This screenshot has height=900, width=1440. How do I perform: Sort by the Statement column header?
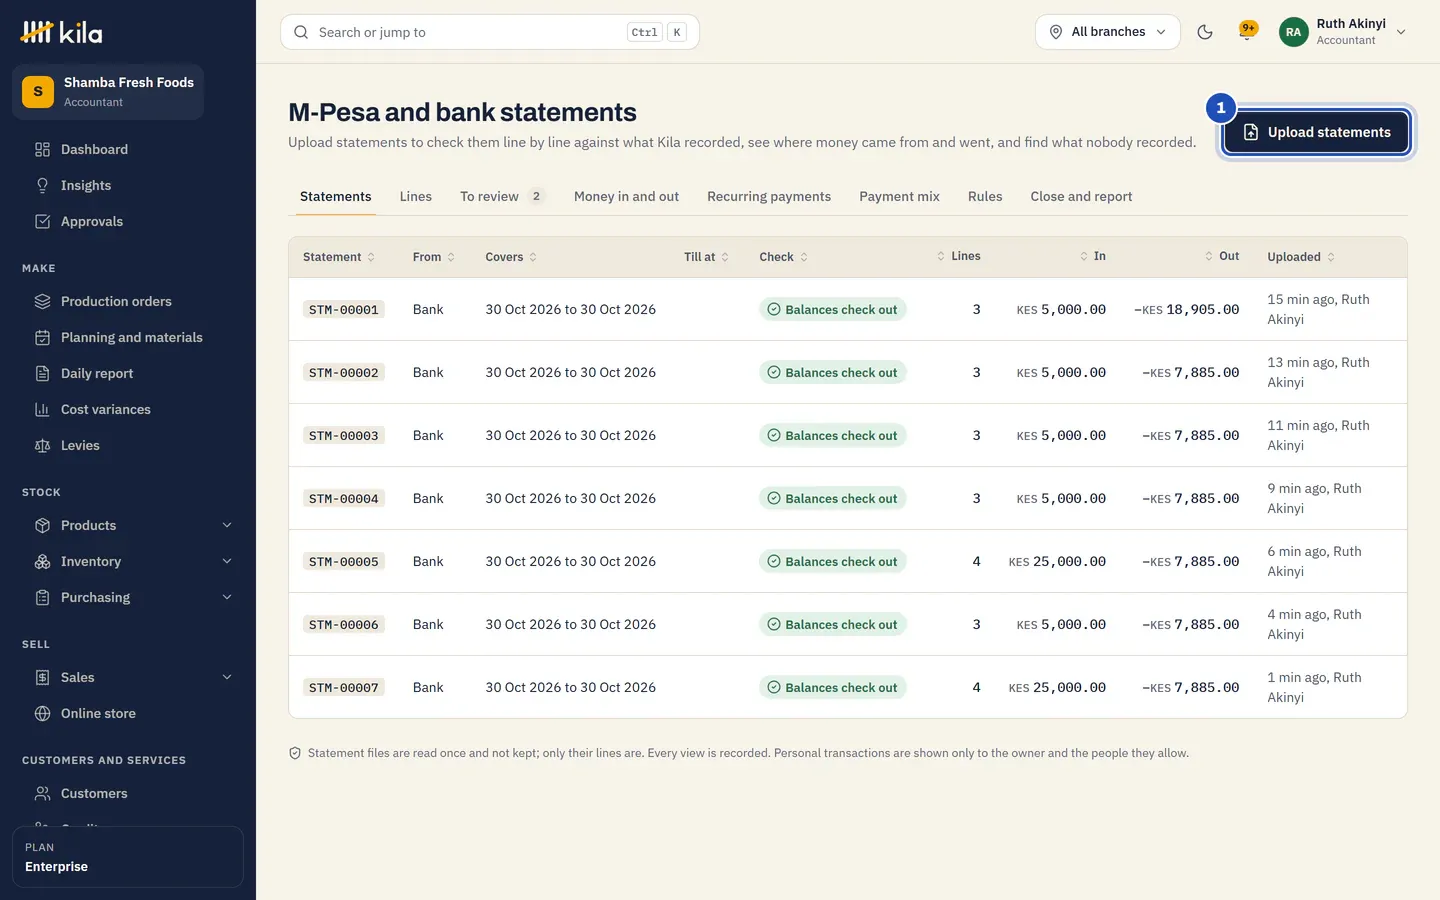pos(339,257)
